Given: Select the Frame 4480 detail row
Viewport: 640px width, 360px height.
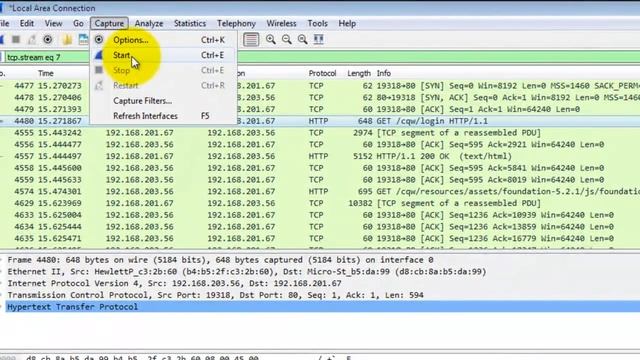Looking at the screenshot, I should pyautogui.click(x=320, y=260).
